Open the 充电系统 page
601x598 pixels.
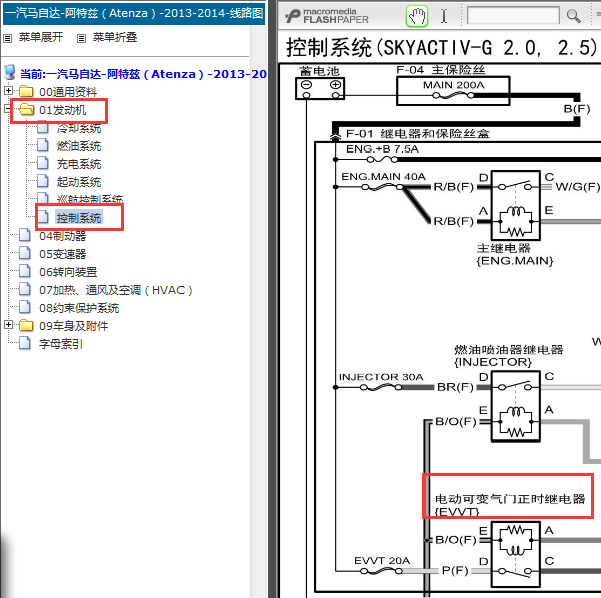79,164
